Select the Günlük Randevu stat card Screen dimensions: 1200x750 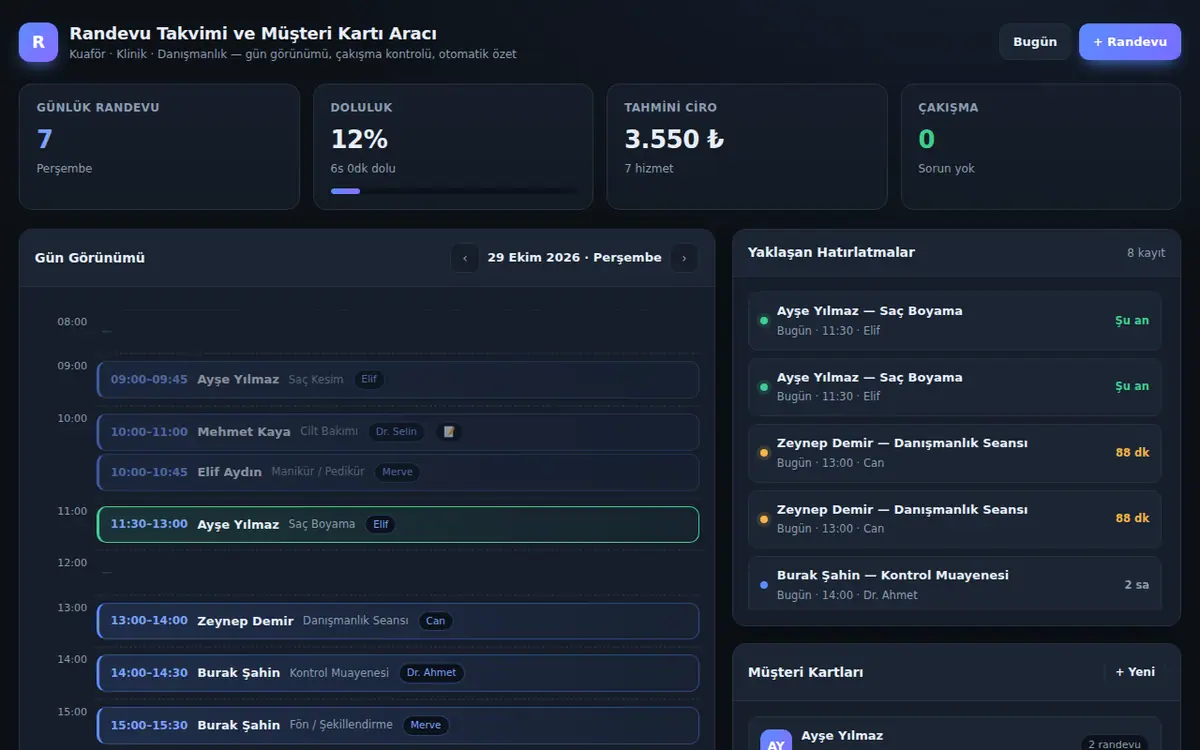click(x=159, y=147)
